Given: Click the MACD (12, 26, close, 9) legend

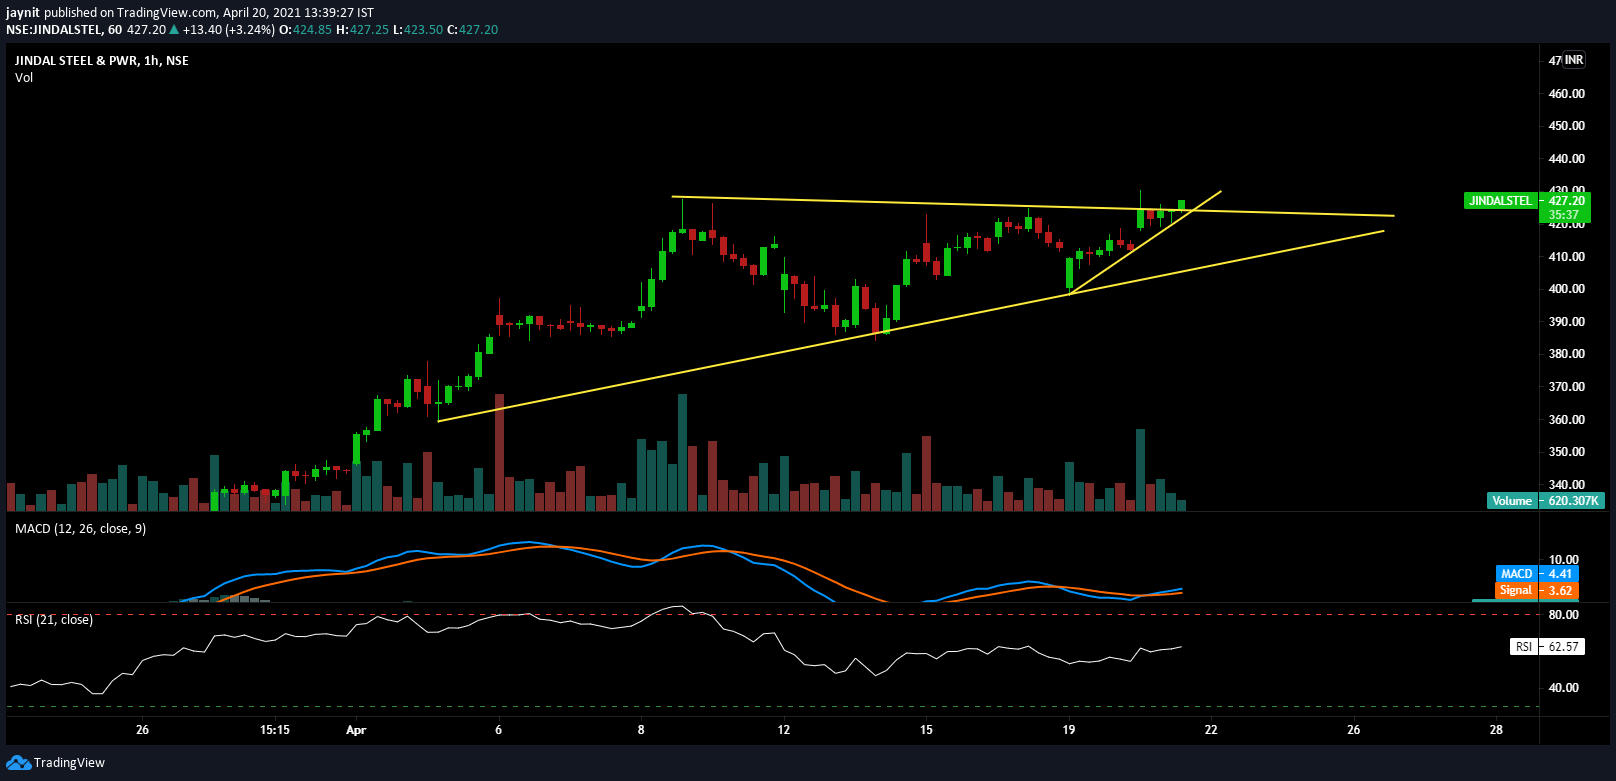Looking at the screenshot, I should [x=80, y=529].
